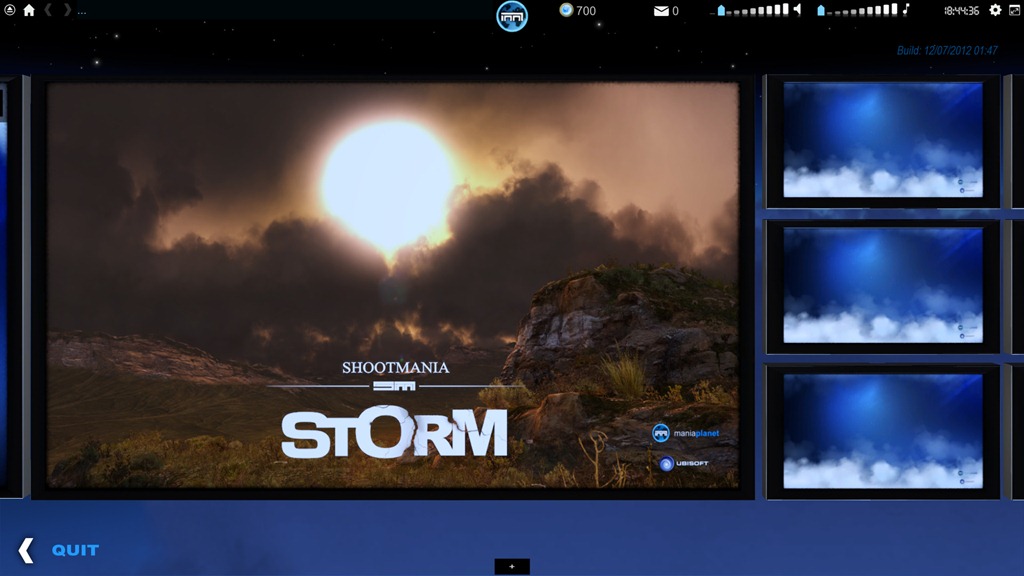The image size is (1024, 576).
Task: Navigate forward with the right arrow
Action: click(67, 10)
